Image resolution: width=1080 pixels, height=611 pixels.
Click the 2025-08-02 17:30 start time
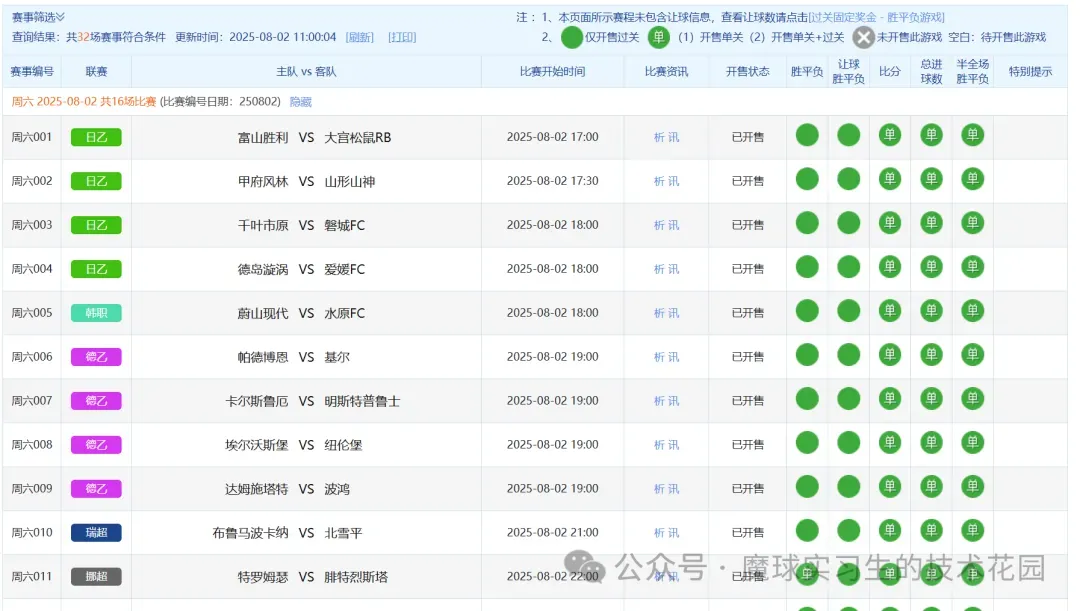(x=552, y=180)
